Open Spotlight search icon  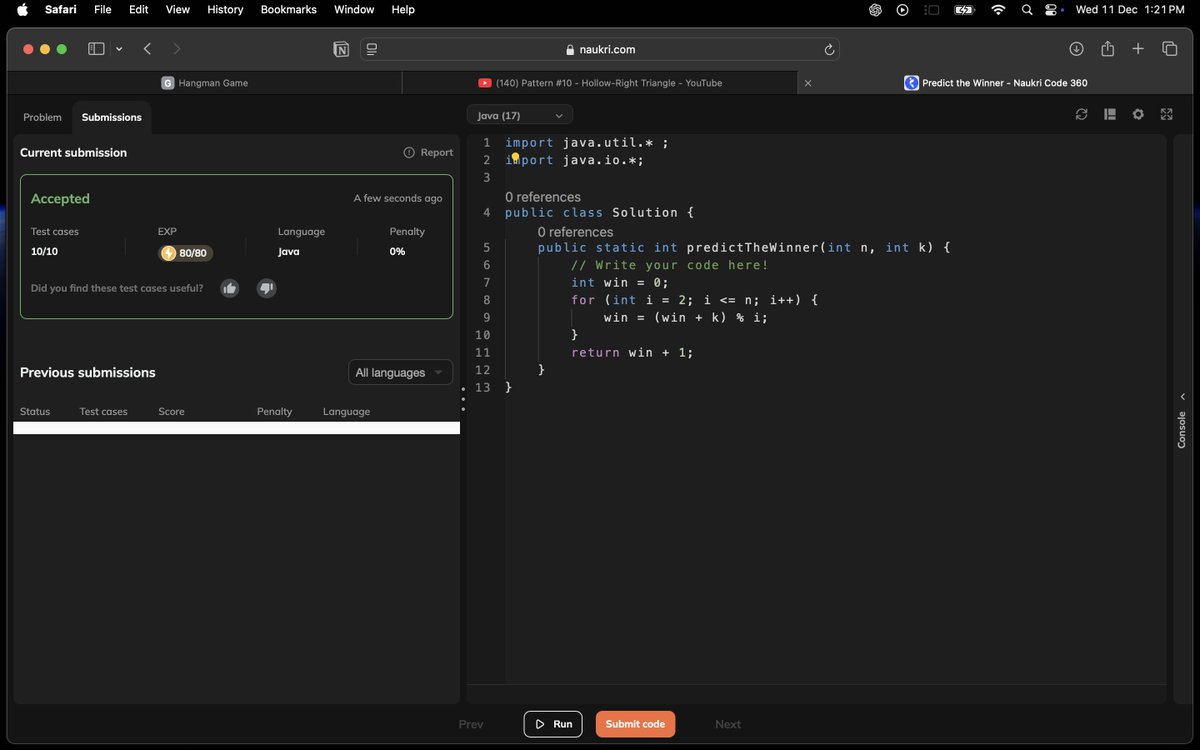click(x=1026, y=10)
